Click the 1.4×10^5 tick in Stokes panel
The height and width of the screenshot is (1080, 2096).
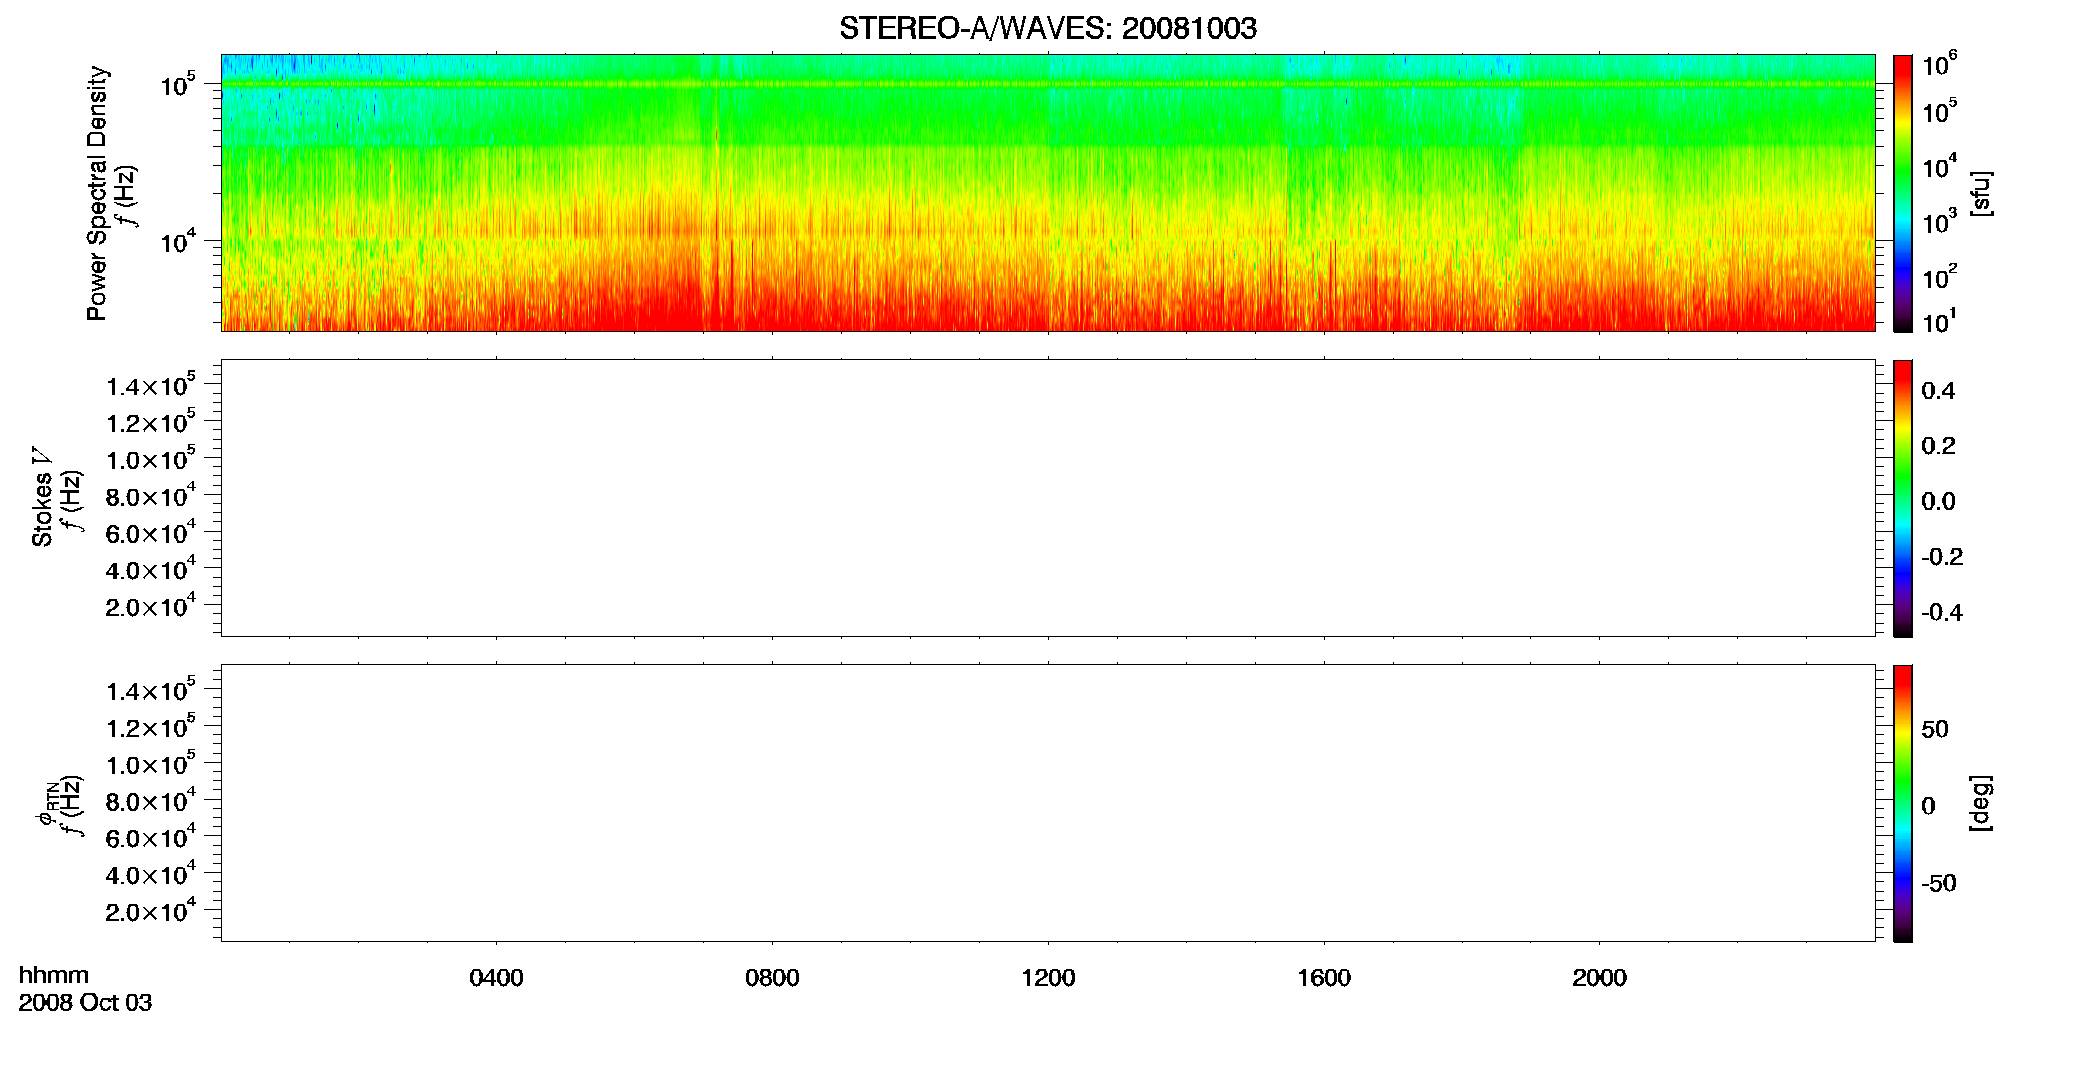coord(151,385)
